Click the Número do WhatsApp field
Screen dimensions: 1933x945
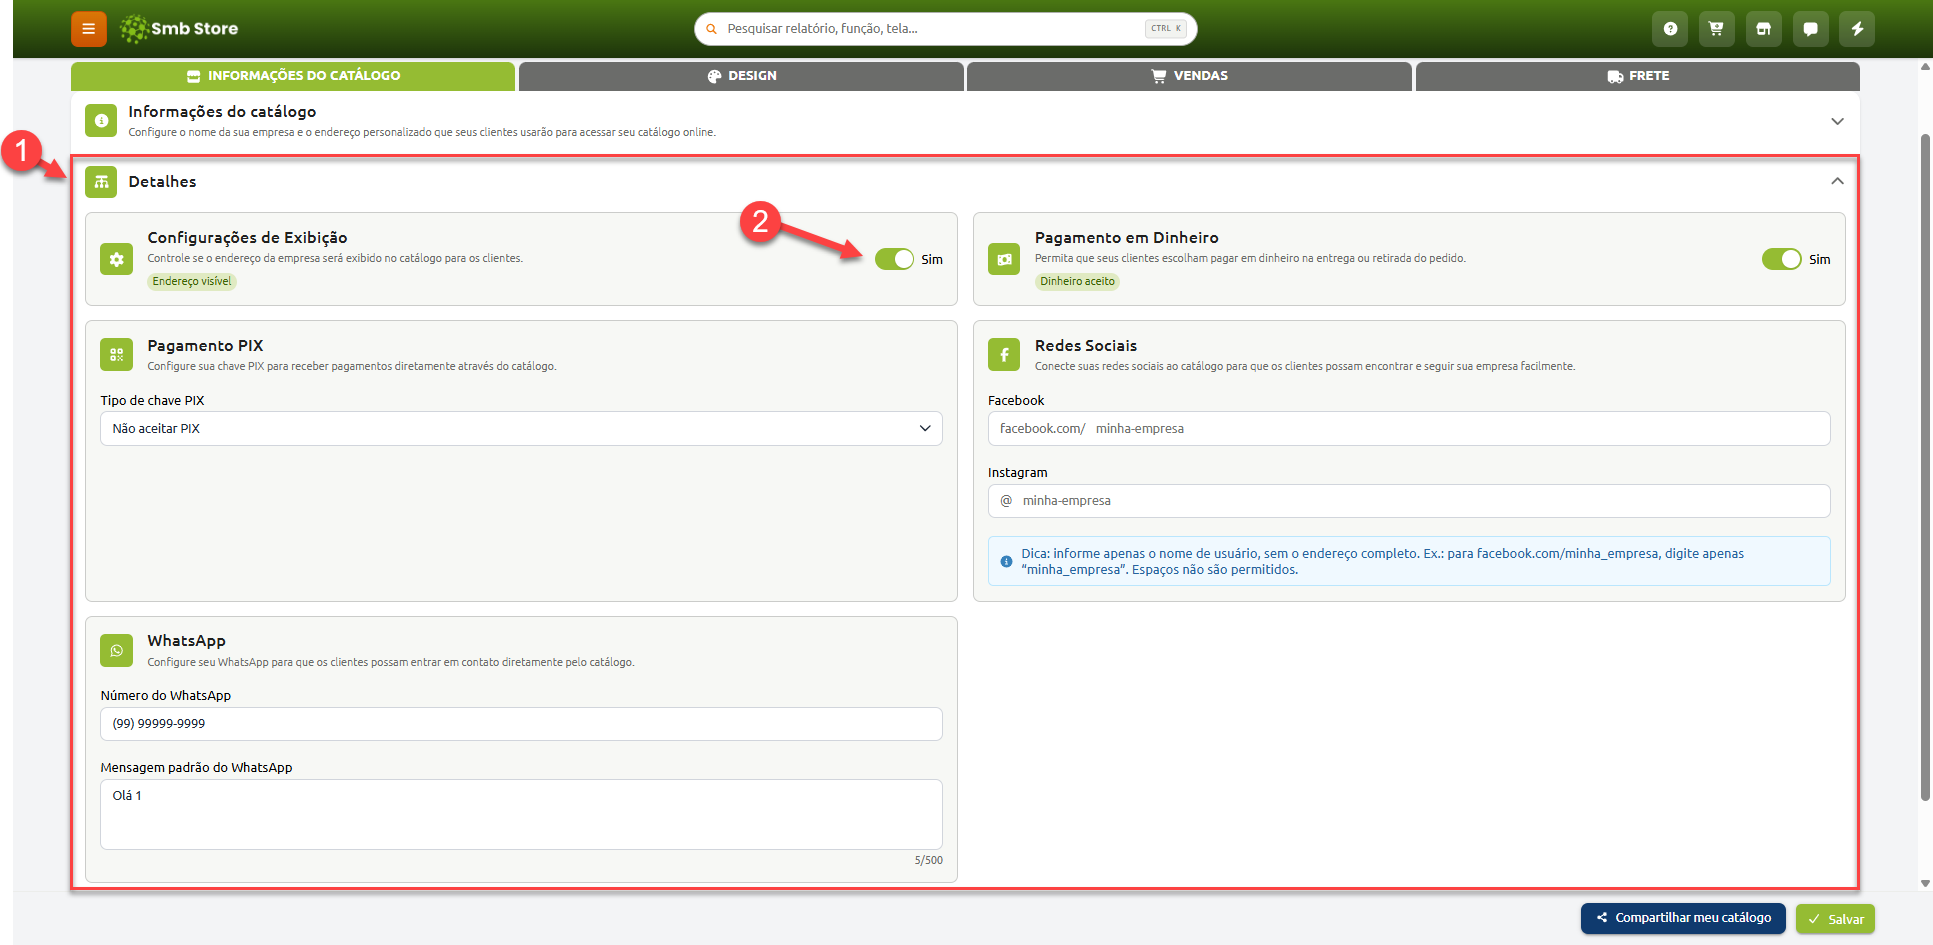tap(521, 724)
